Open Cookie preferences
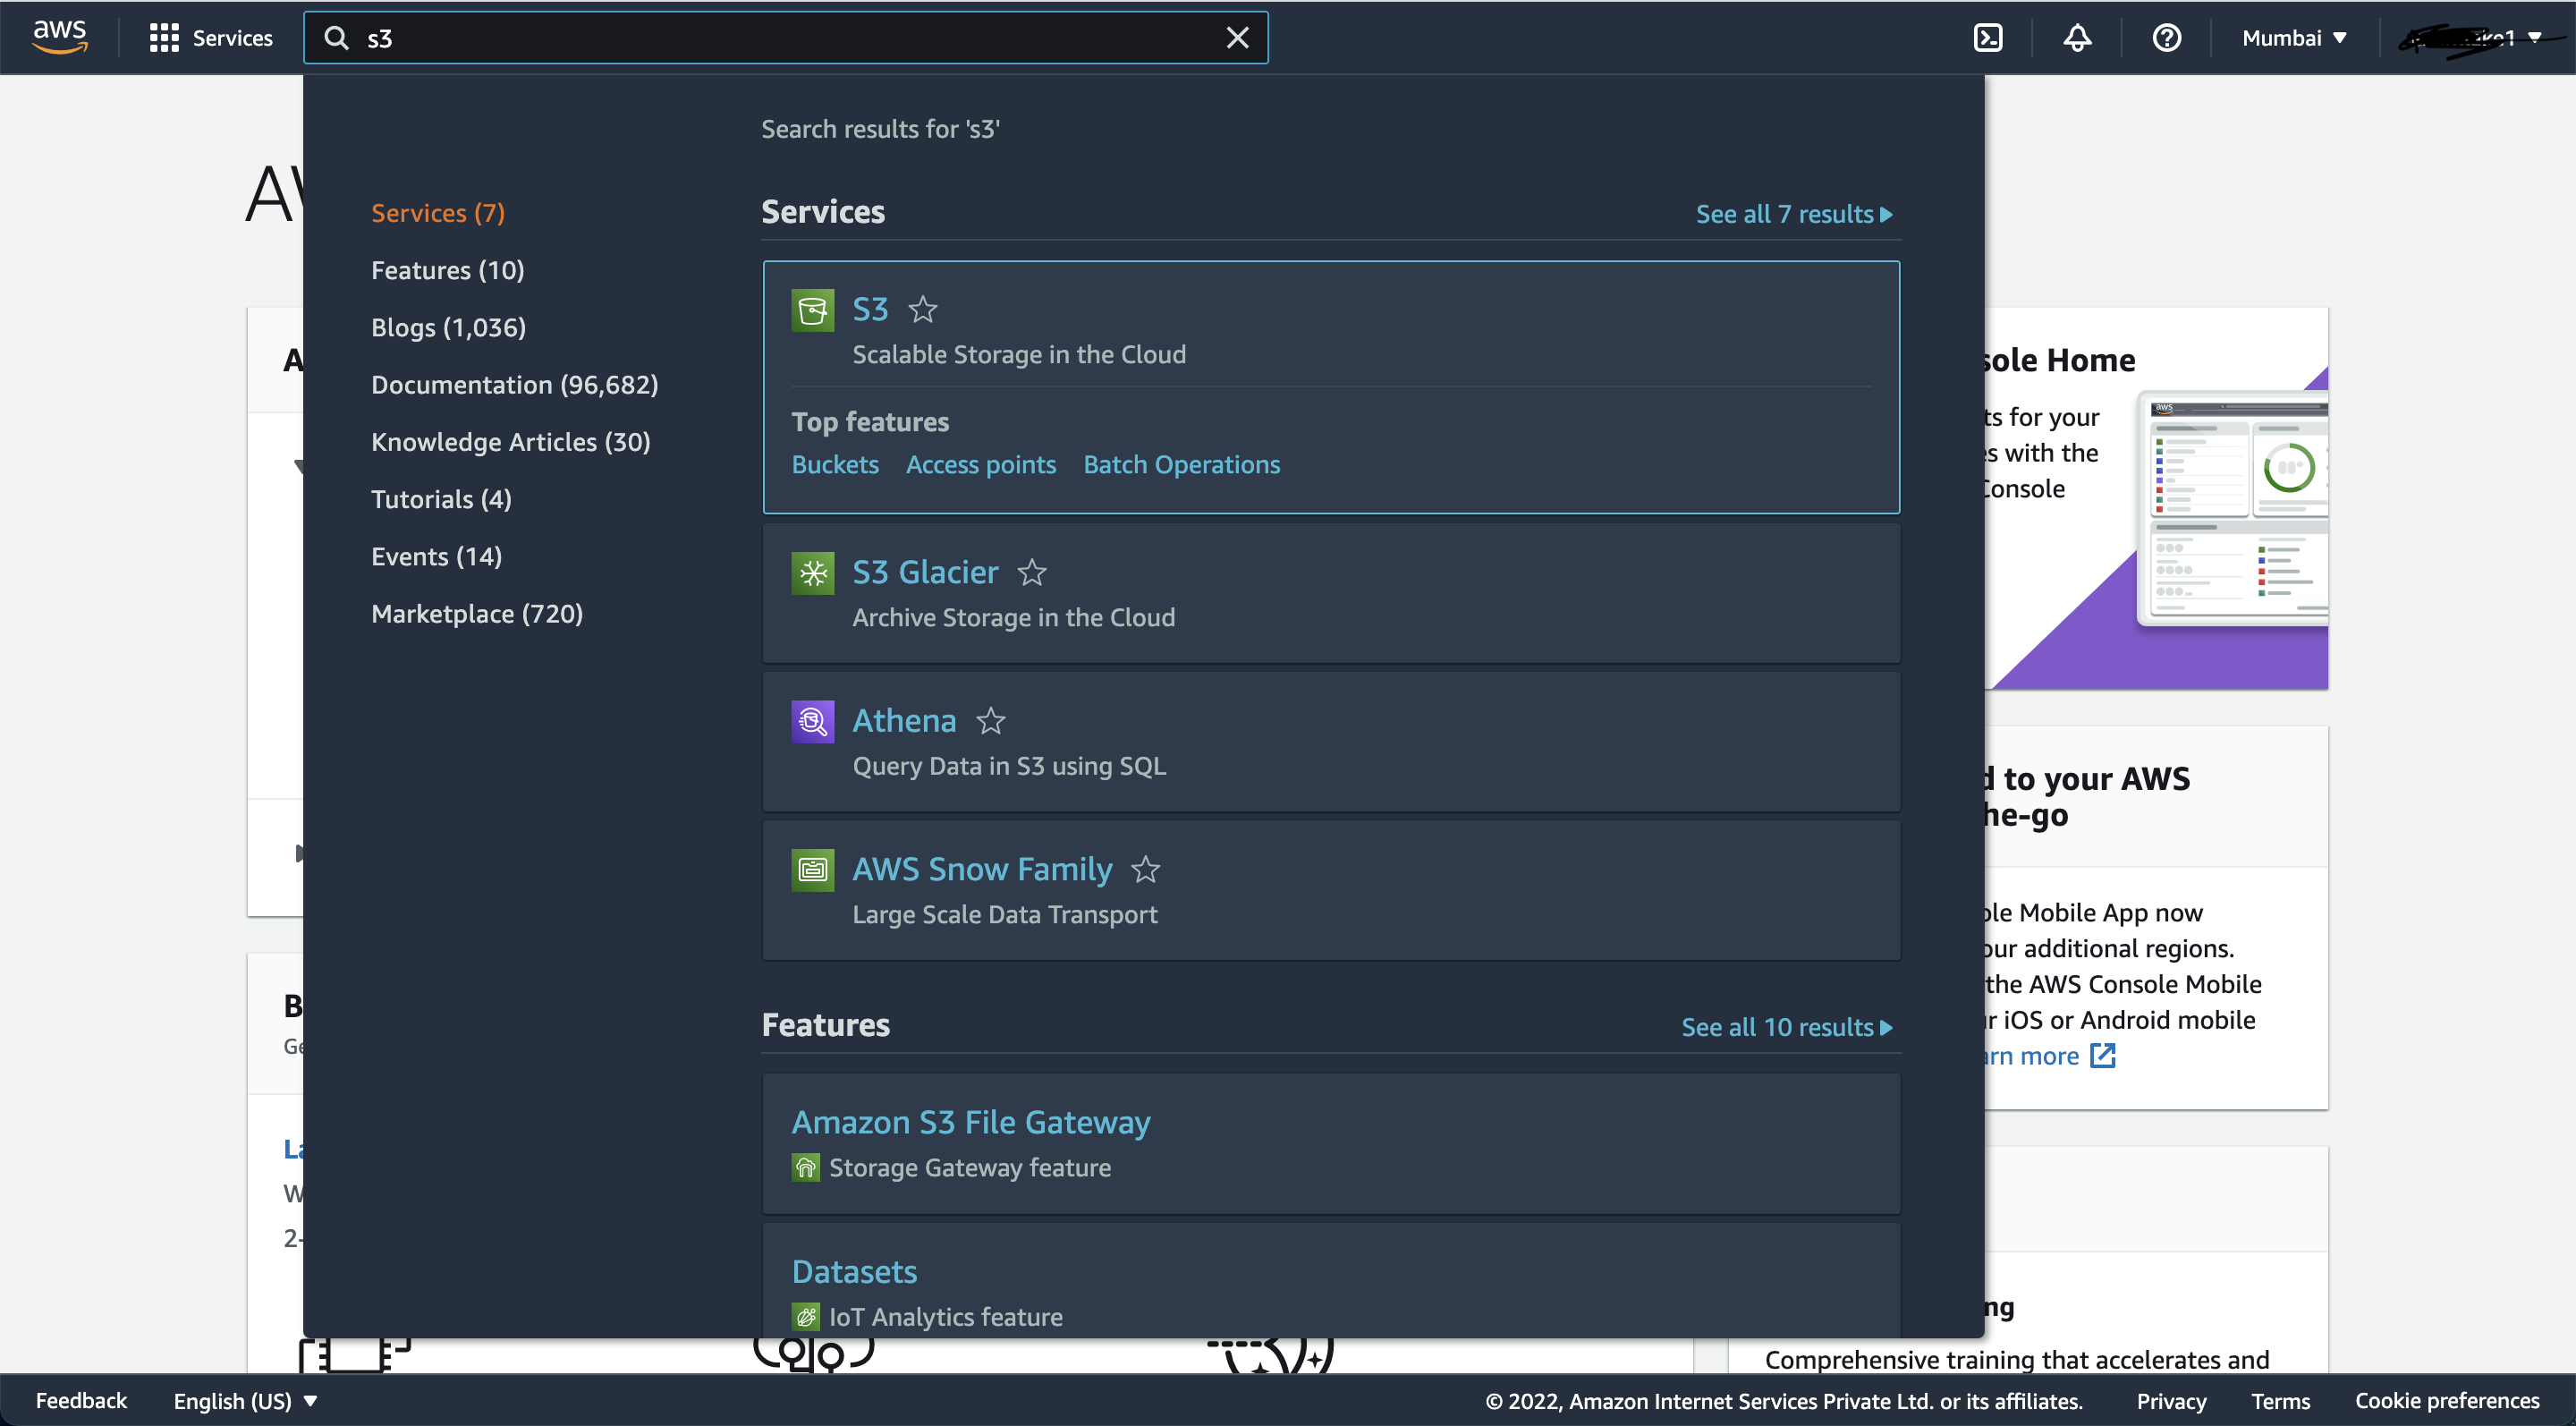 coord(2447,1400)
